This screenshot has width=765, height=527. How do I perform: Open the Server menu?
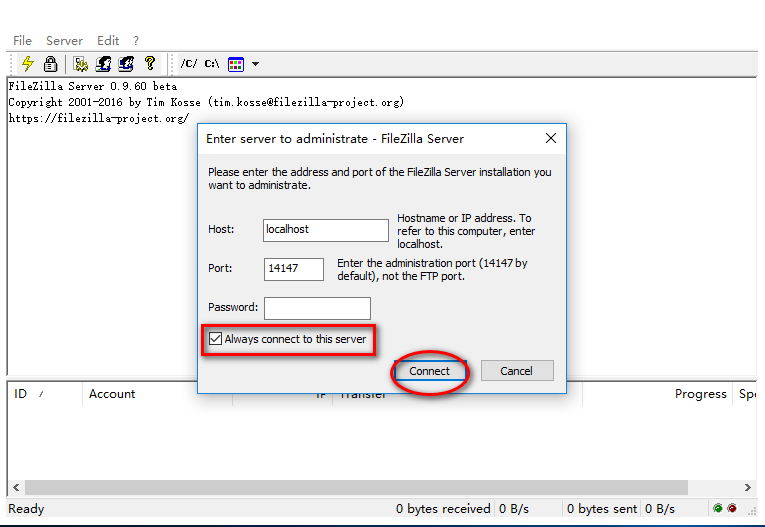(64, 41)
